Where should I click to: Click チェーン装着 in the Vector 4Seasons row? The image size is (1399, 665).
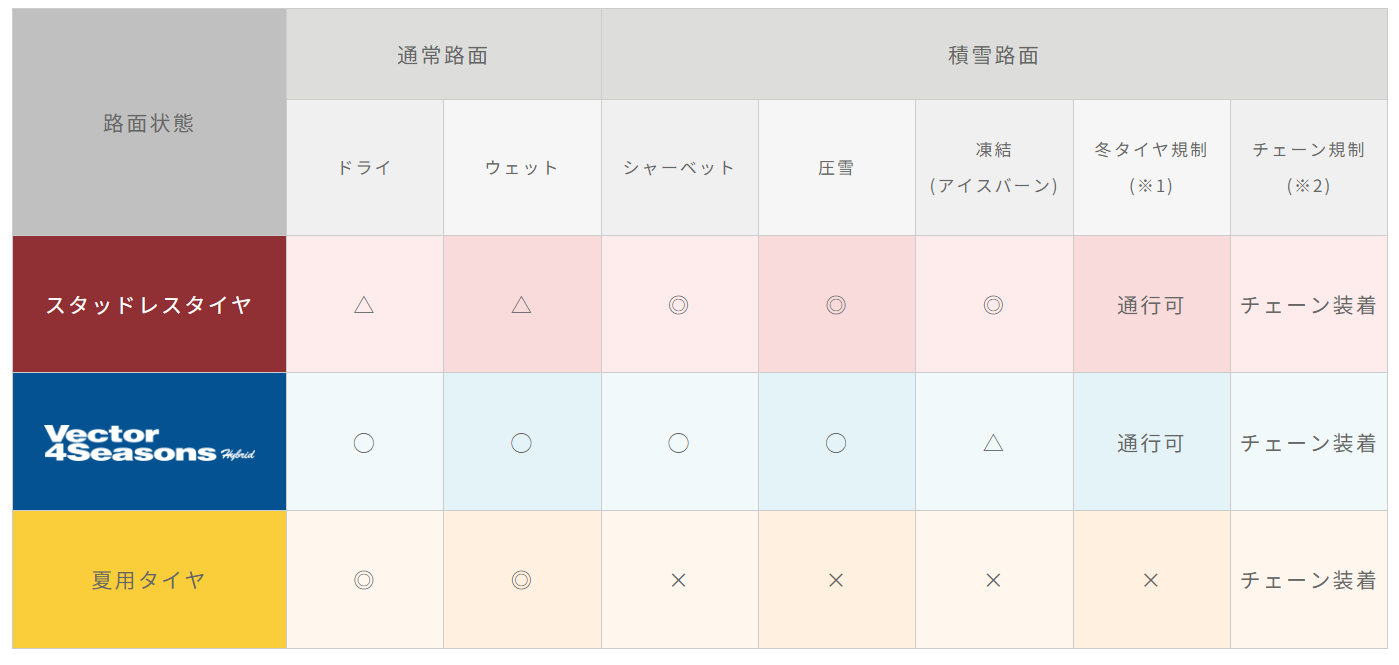(x=1308, y=443)
